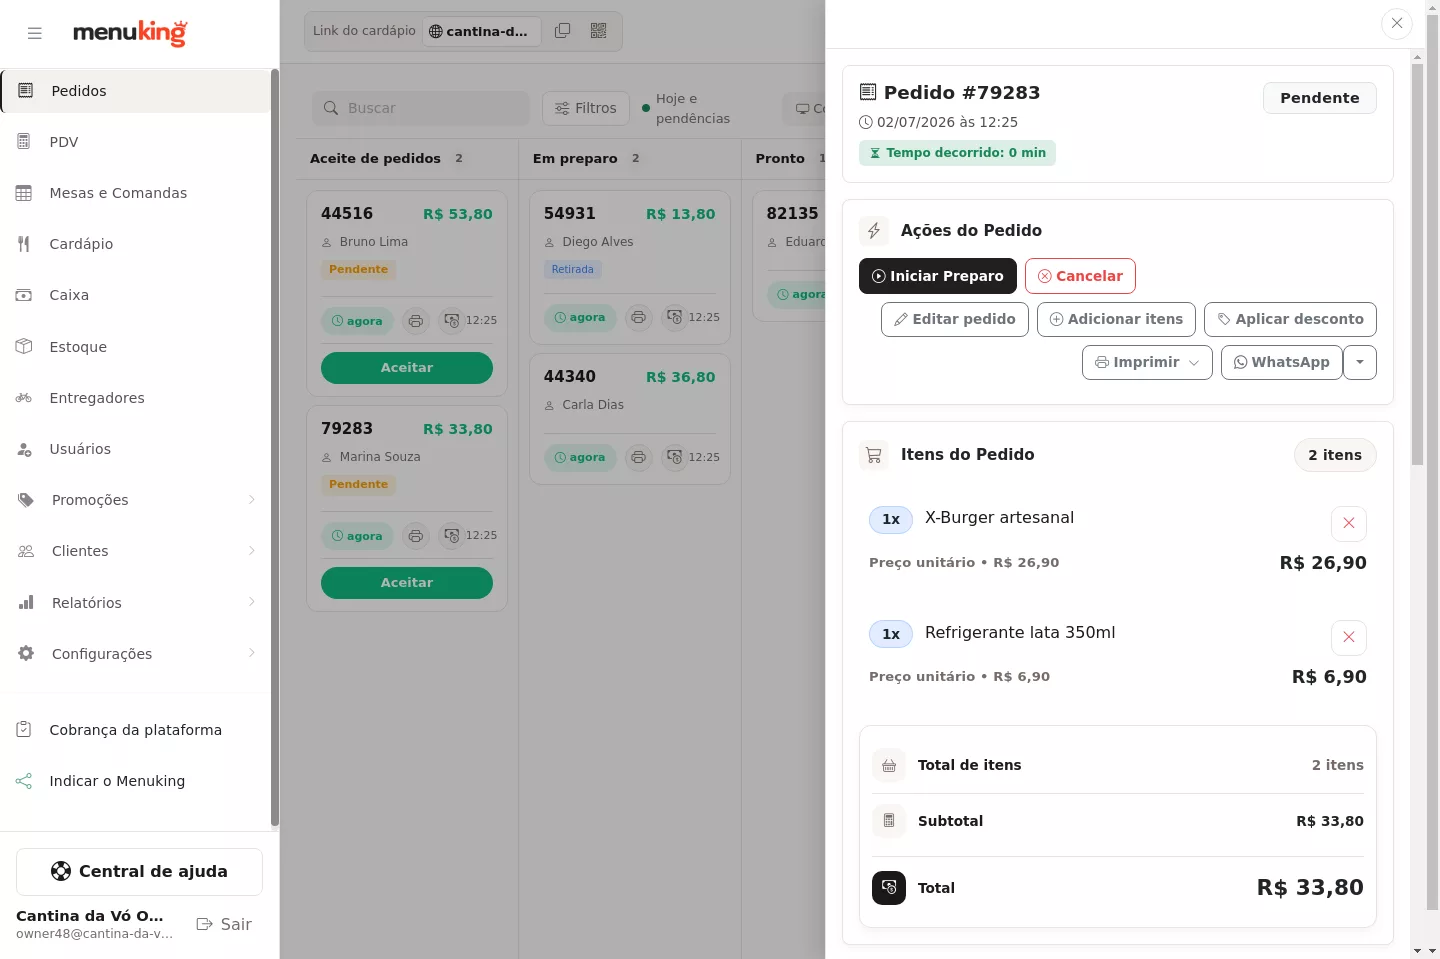Start order with Iniciar Preparo button
Screen dimensions: 1440x959
(938, 276)
